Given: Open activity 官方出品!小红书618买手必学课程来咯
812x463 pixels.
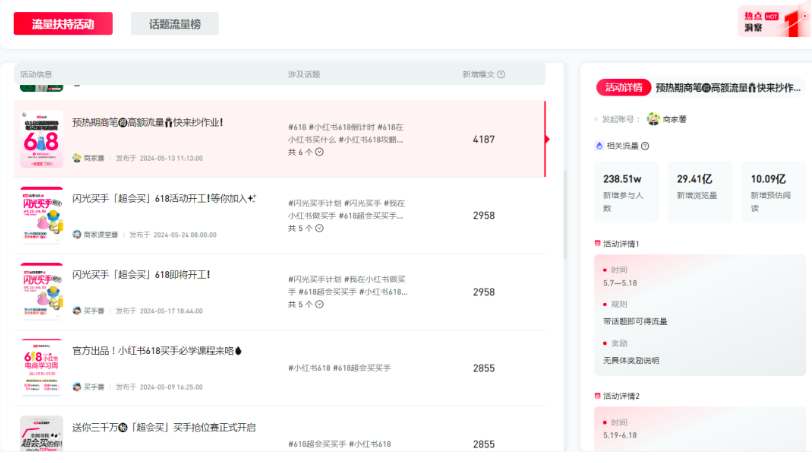Looking at the screenshot, I should point(157,351).
